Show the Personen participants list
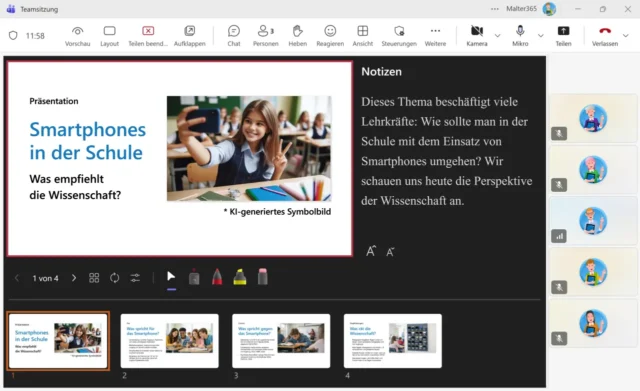Image resolution: width=640 pixels, height=391 pixels. pos(265,36)
